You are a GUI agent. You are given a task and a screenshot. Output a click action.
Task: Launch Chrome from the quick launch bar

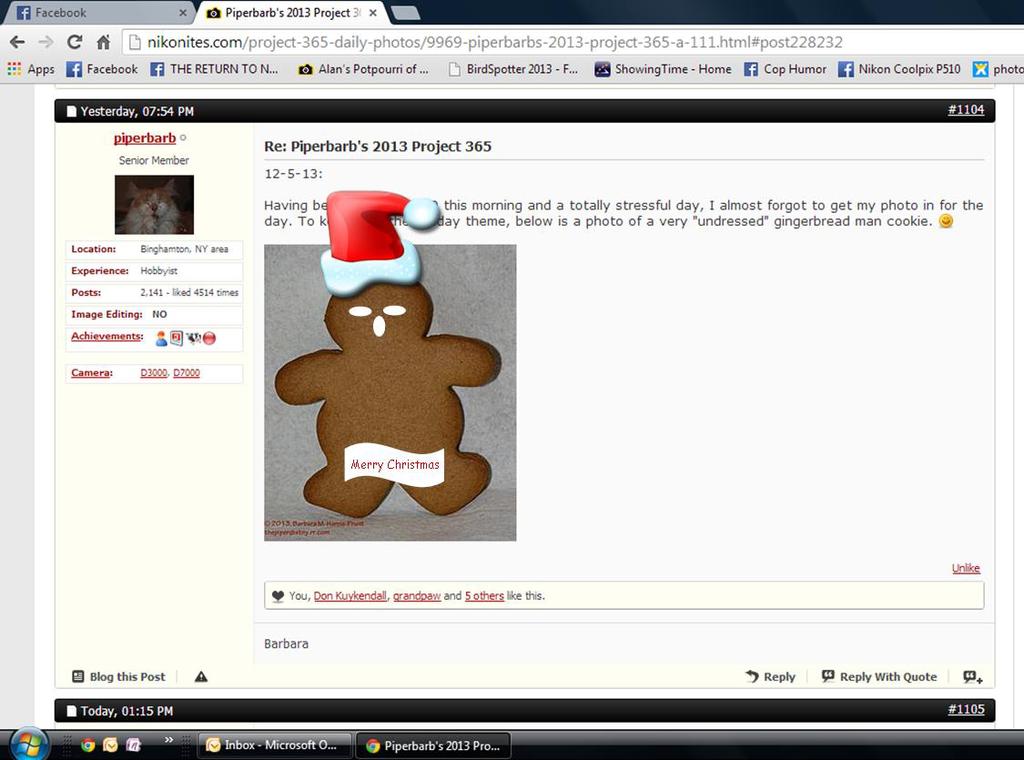(88, 745)
